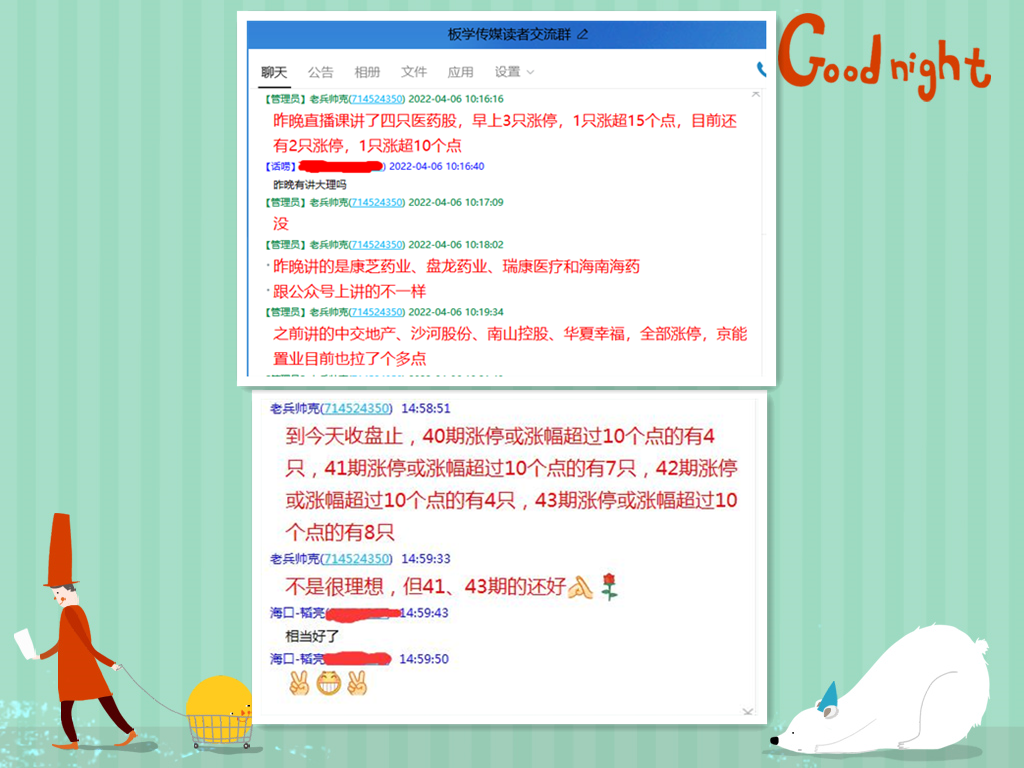Click the edit pencil next to group name
The image size is (1024, 768).
pyautogui.click(x=583, y=35)
